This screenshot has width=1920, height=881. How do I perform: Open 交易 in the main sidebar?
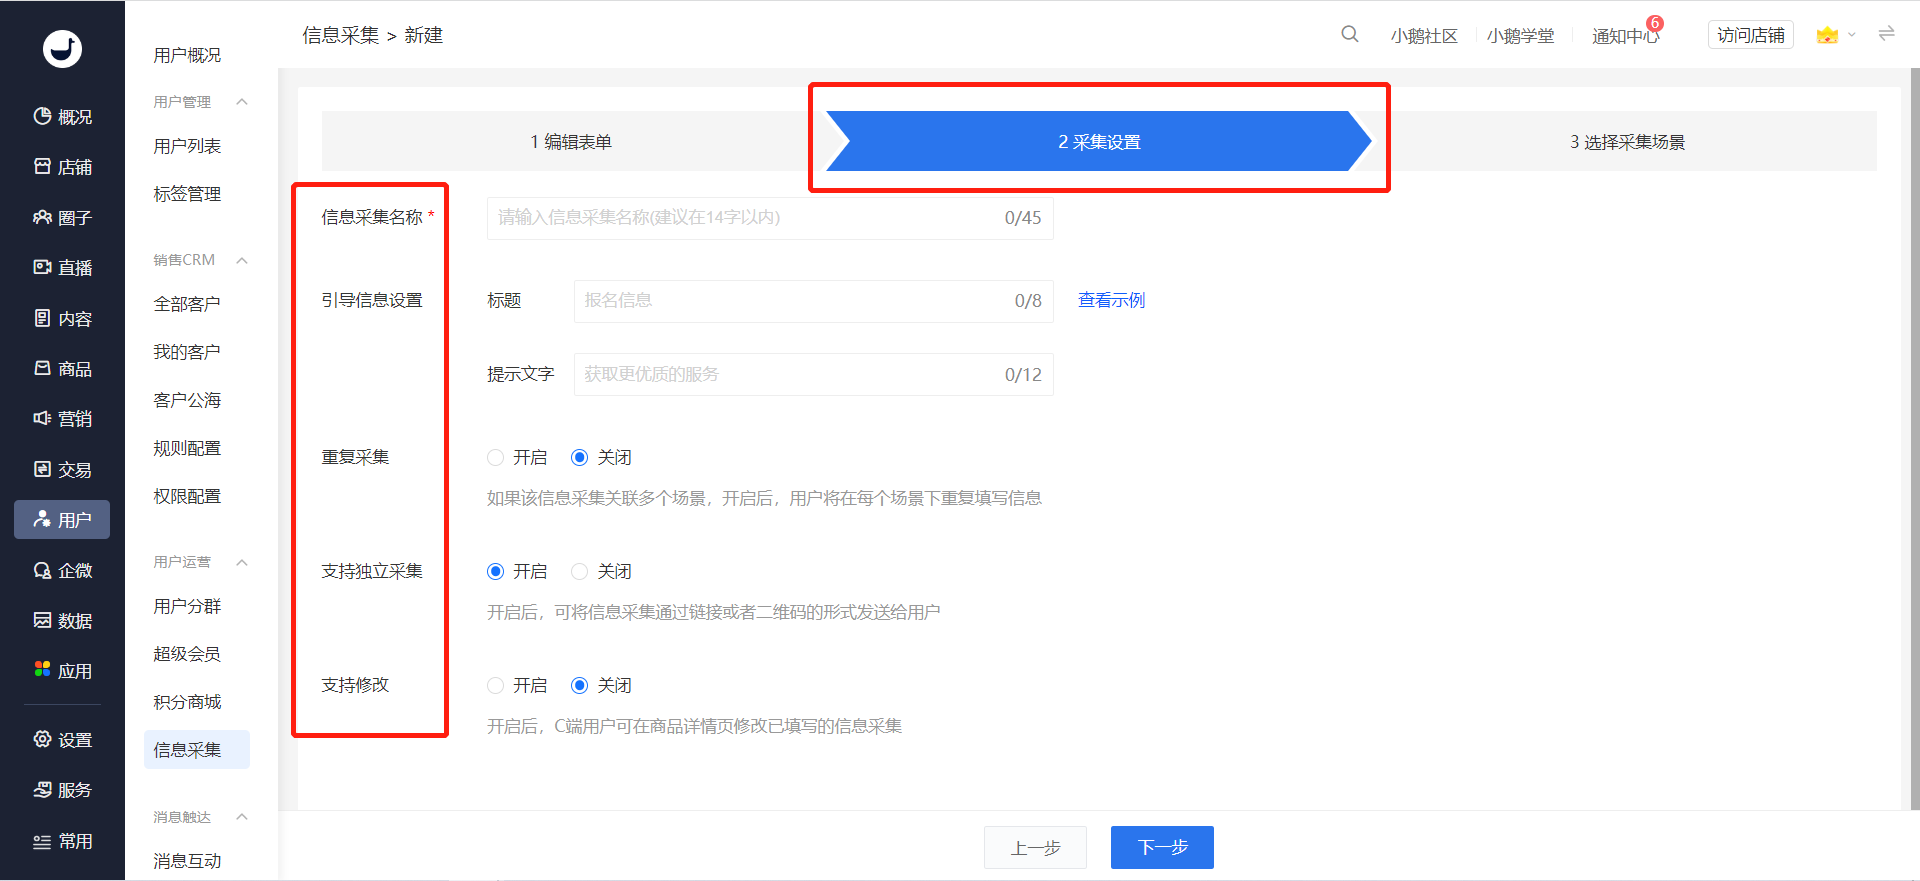tap(62, 470)
